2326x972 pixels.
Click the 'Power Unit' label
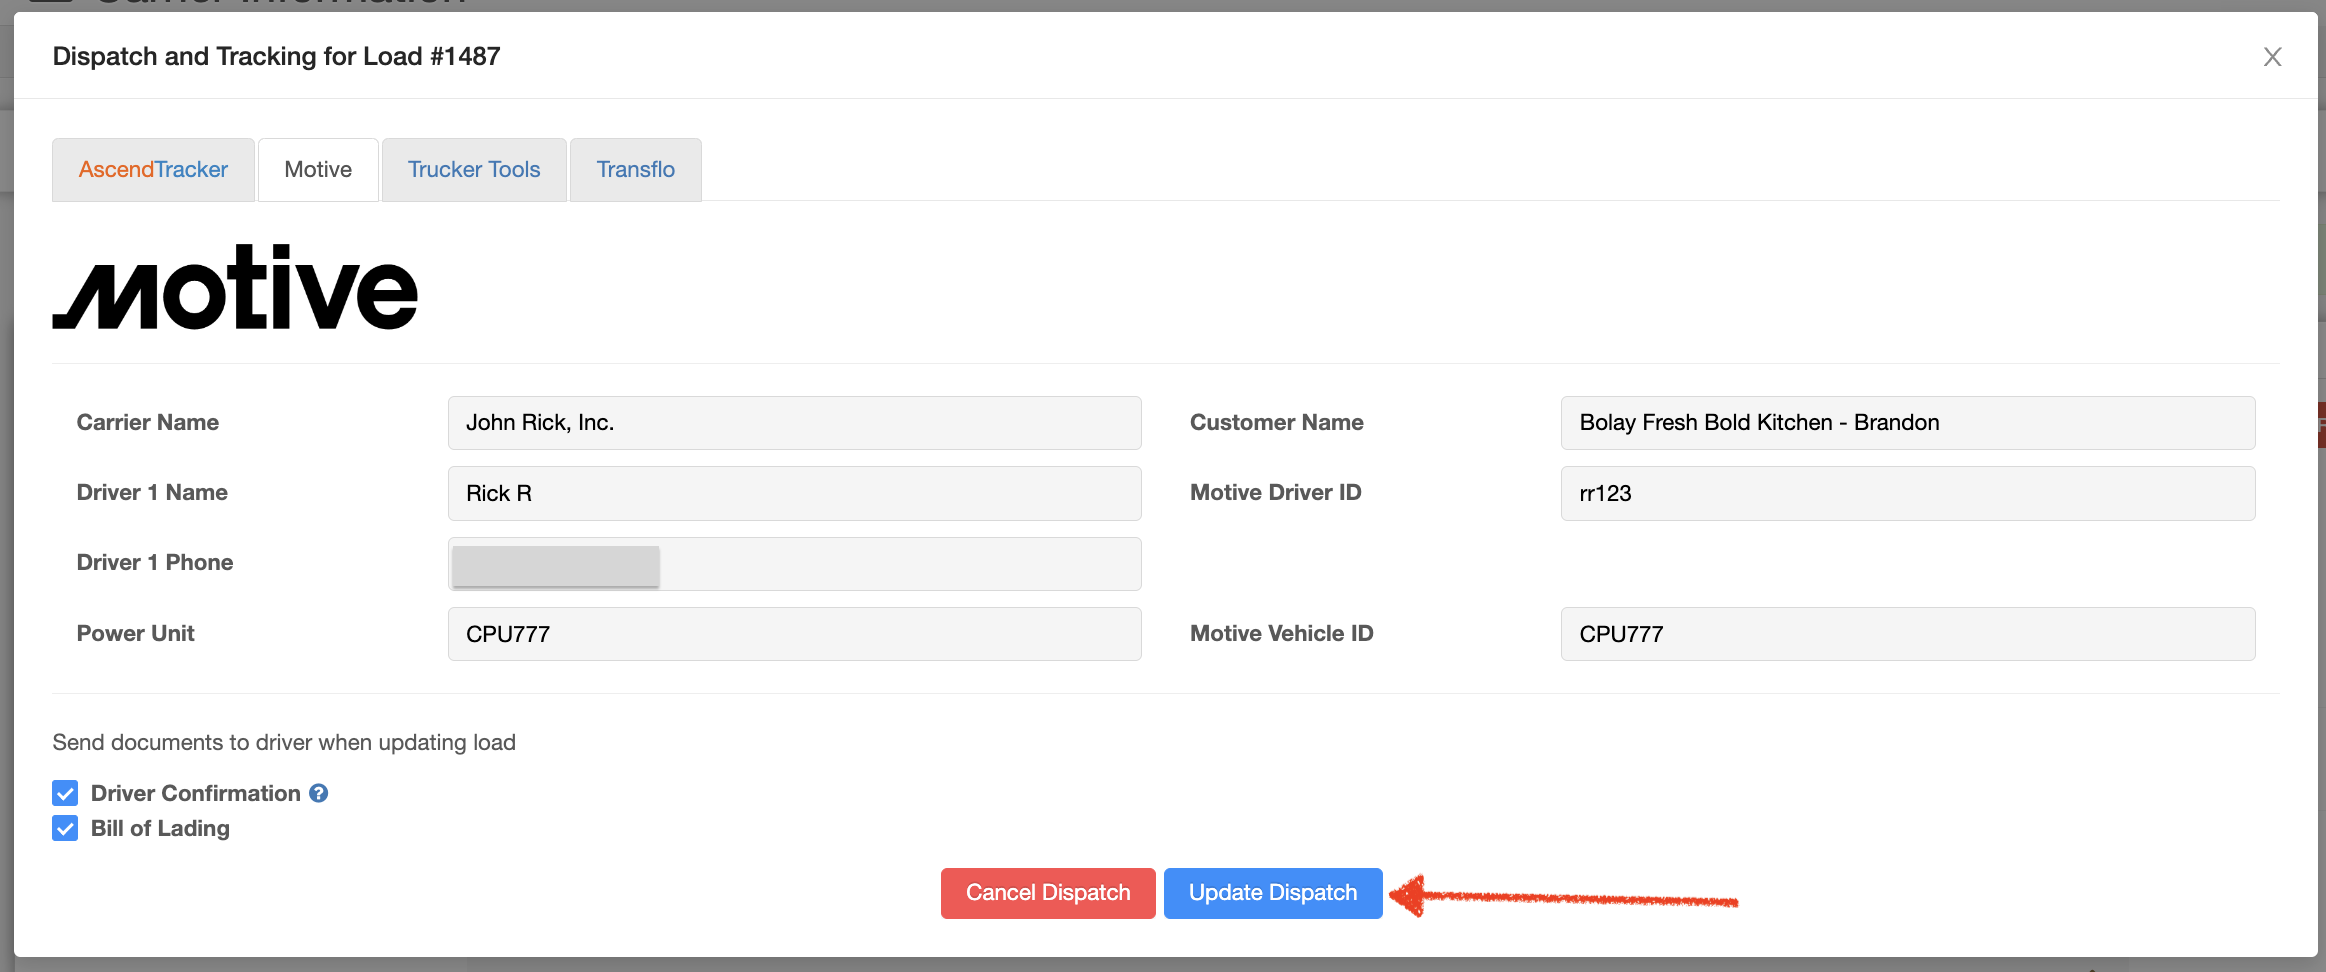coord(136,634)
